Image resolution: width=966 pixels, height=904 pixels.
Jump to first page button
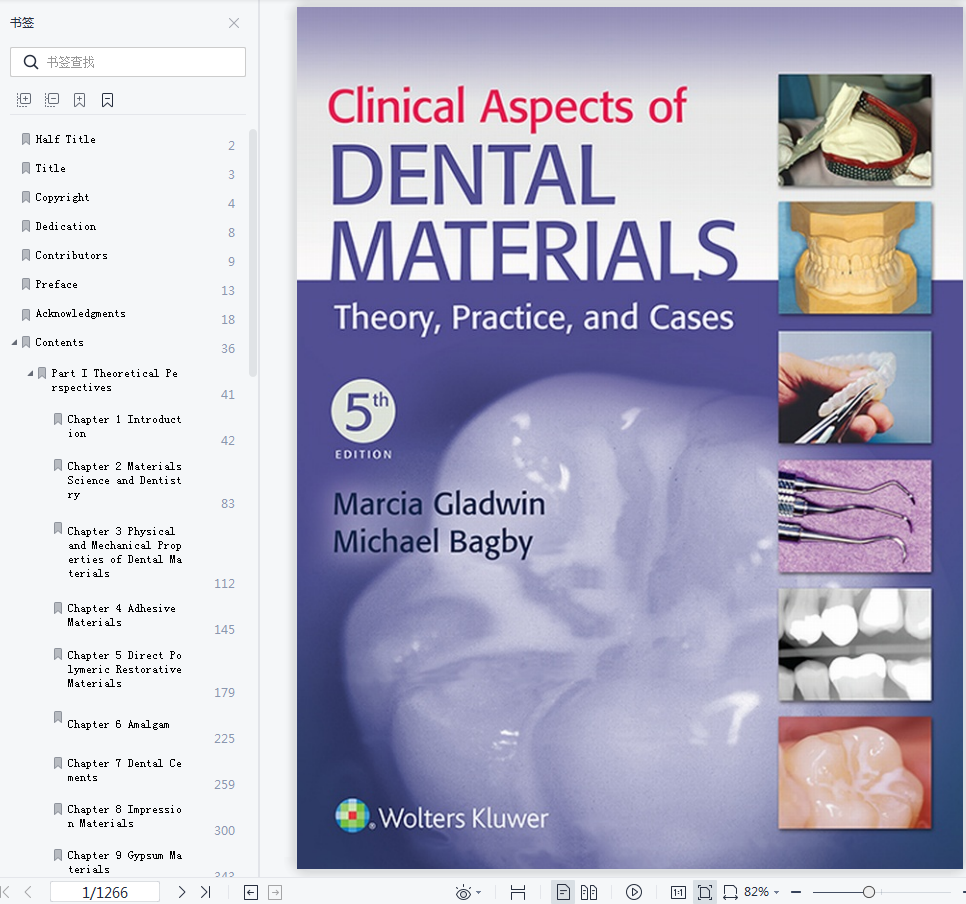[x=6, y=892]
